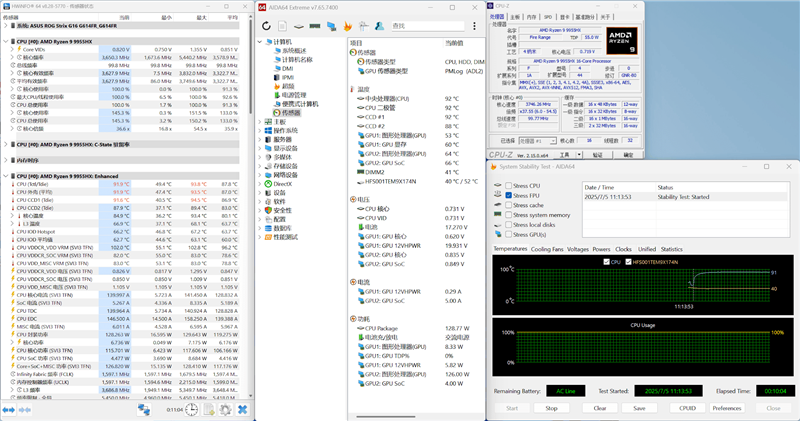
Task: Click the AIDA64 disk benchmark toolbar icon
Action: (x=299, y=26)
